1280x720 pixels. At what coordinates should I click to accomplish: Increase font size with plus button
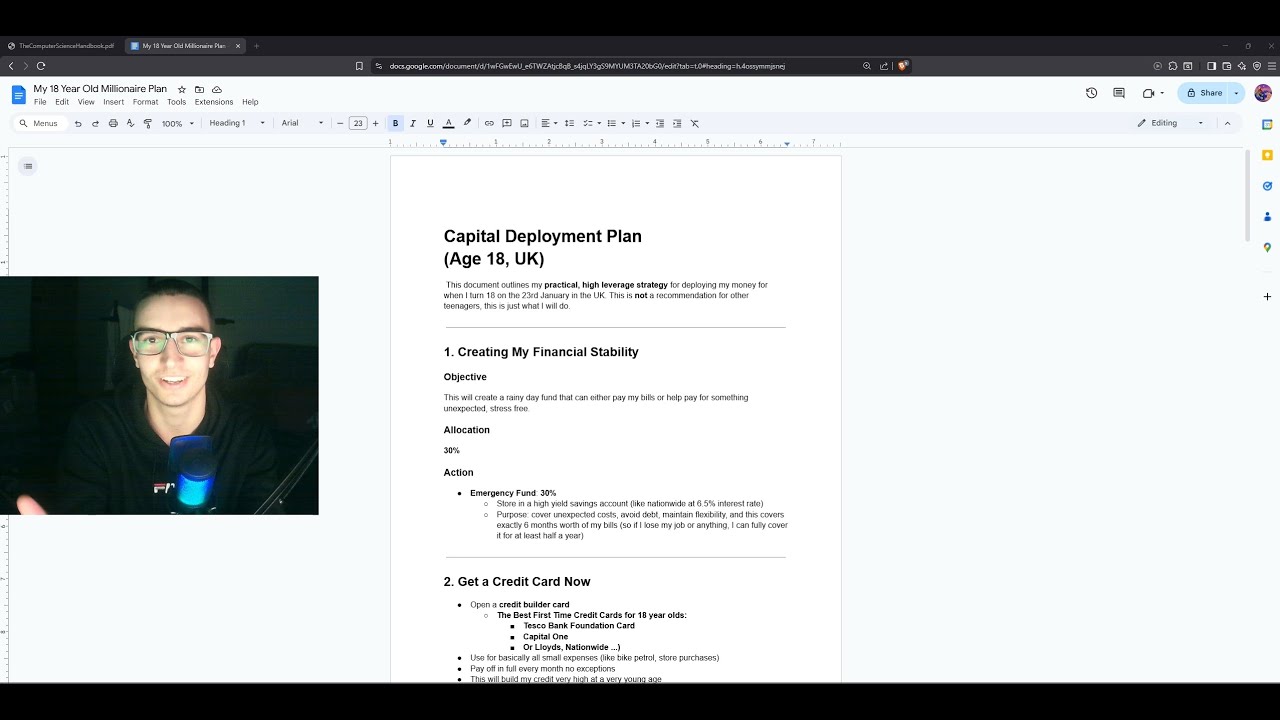pyautogui.click(x=375, y=123)
